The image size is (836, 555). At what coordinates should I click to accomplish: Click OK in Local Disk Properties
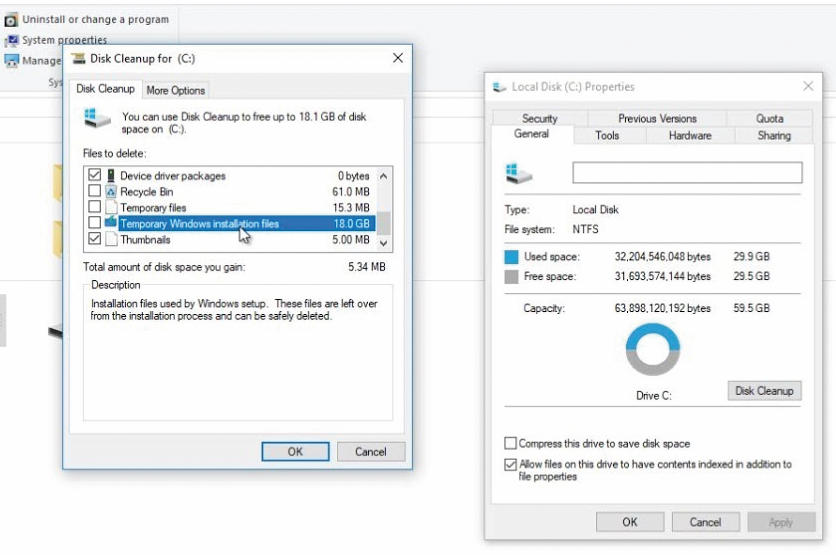[x=630, y=522]
